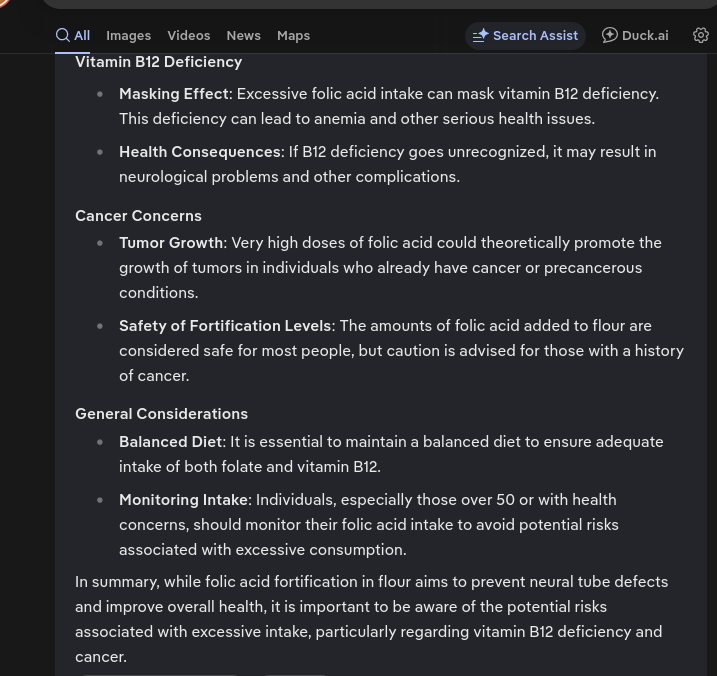Open the Maps tab
This screenshot has height=676, width=717.
(294, 36)
